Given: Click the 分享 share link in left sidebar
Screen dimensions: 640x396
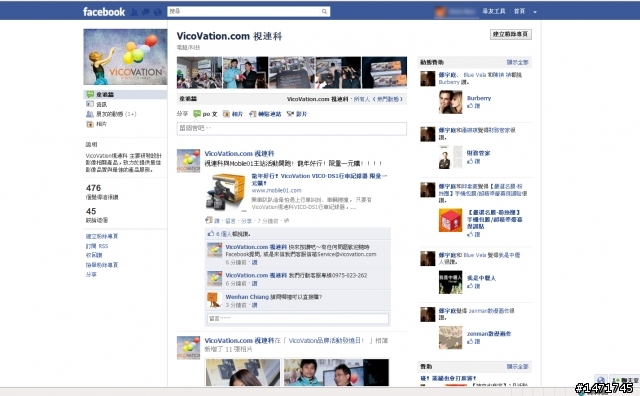Looking at the screenshot, I should 91,275.
